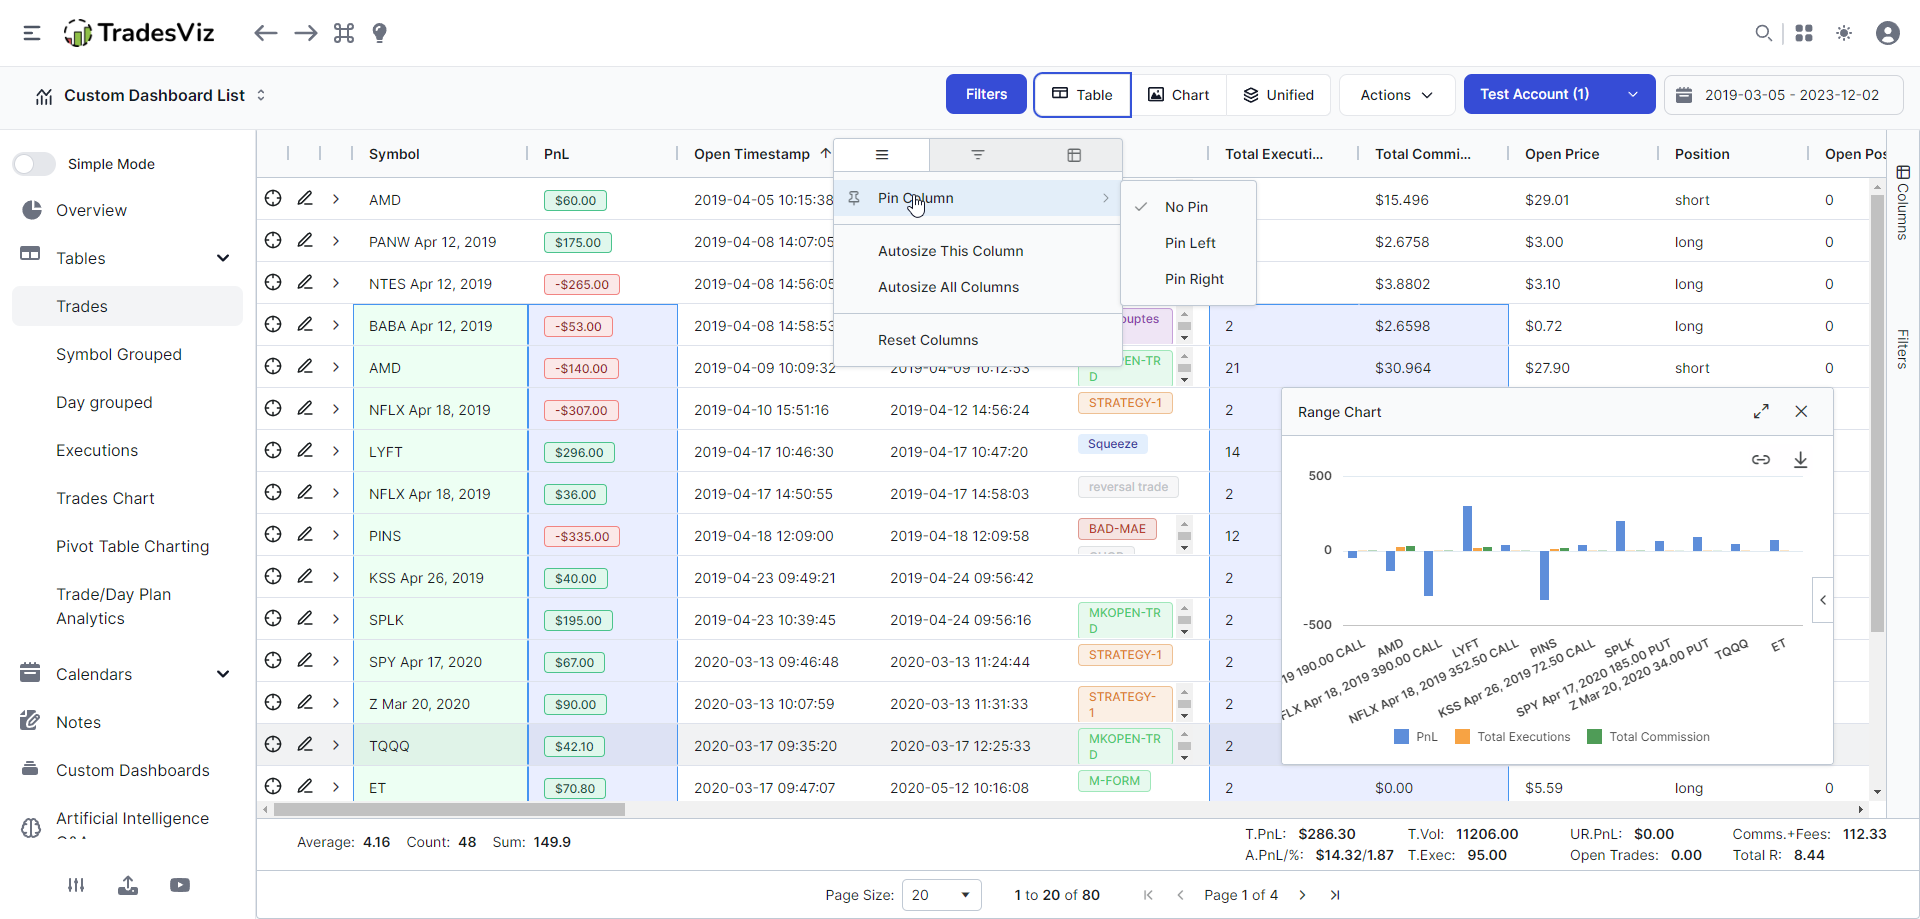Screen dimensions: 1920x919
Task: Select the Table view button
Action: pos(1082,95)
